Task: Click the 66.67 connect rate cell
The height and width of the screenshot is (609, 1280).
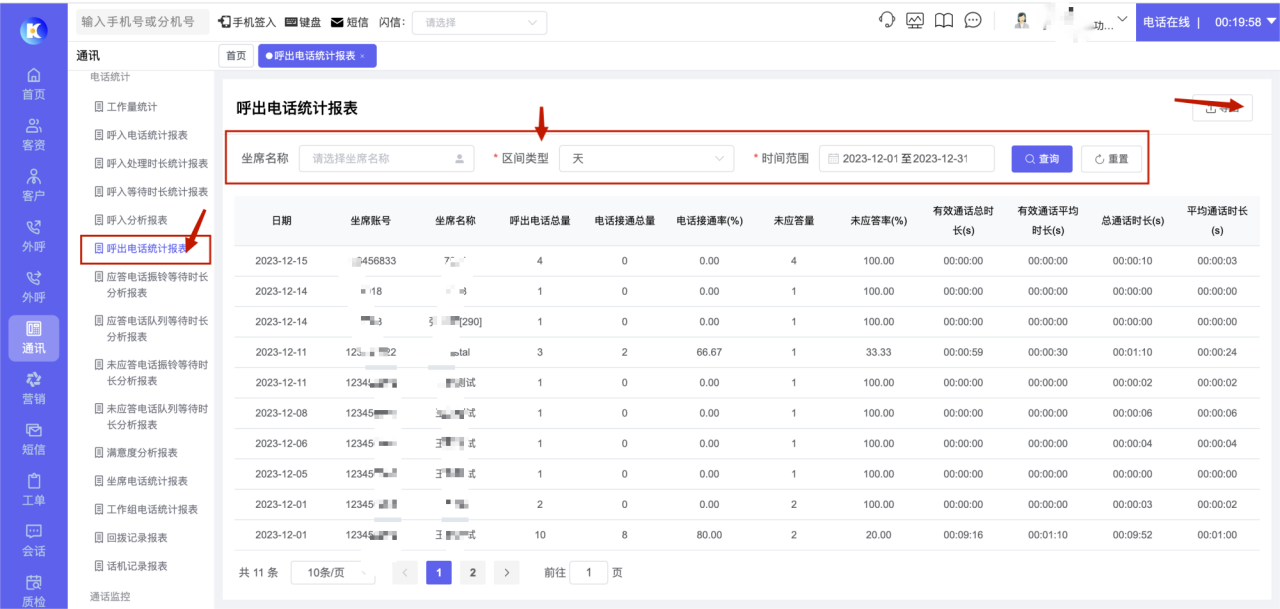Action: [x=709, y=352]
